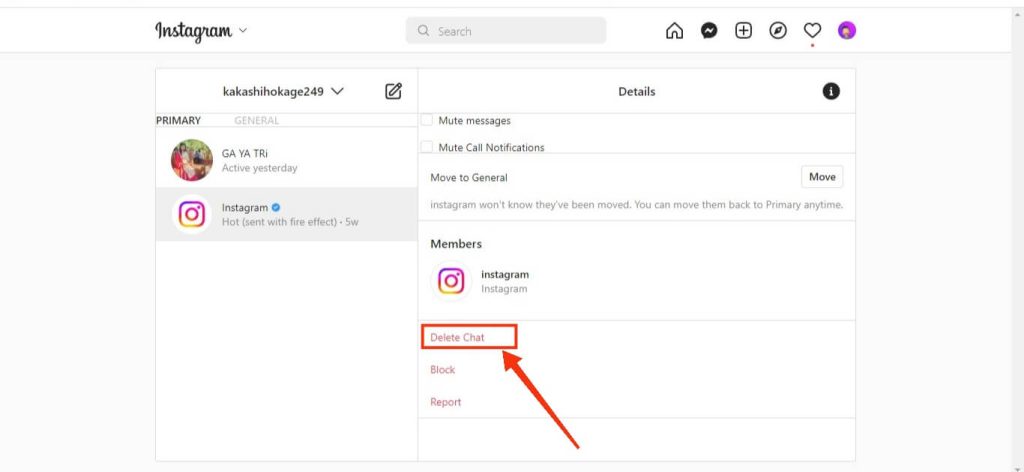Click the search magnifier icon
This screenshot has height=472, width=1024.
coord(423,31)
